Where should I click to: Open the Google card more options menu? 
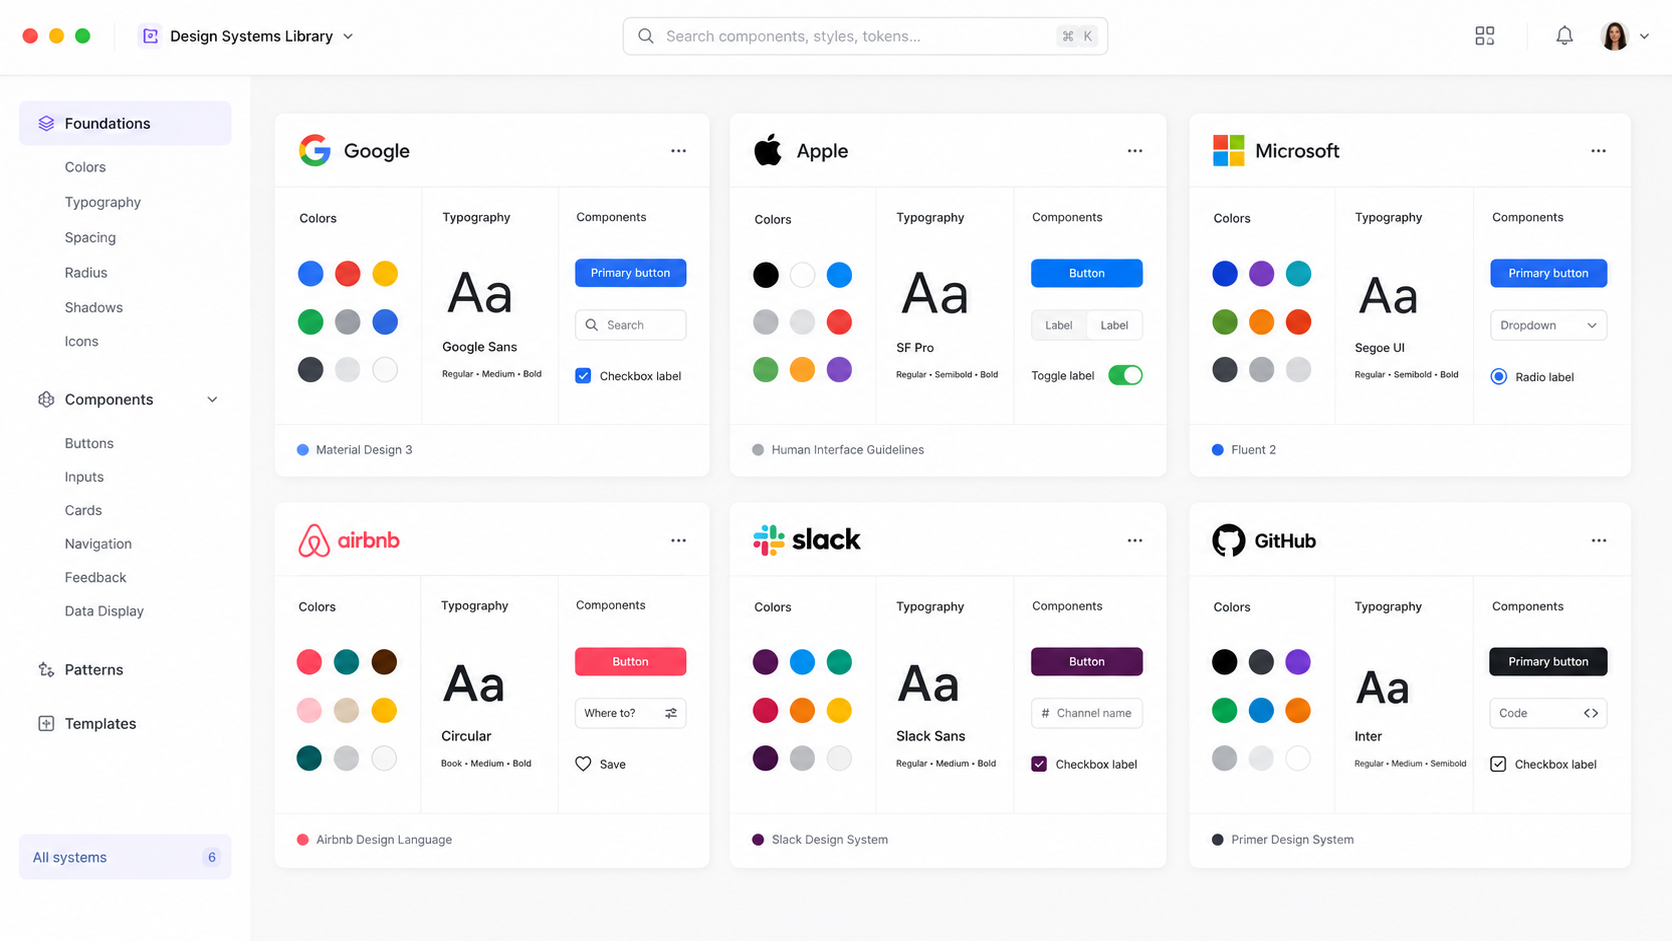click(679, 151)
